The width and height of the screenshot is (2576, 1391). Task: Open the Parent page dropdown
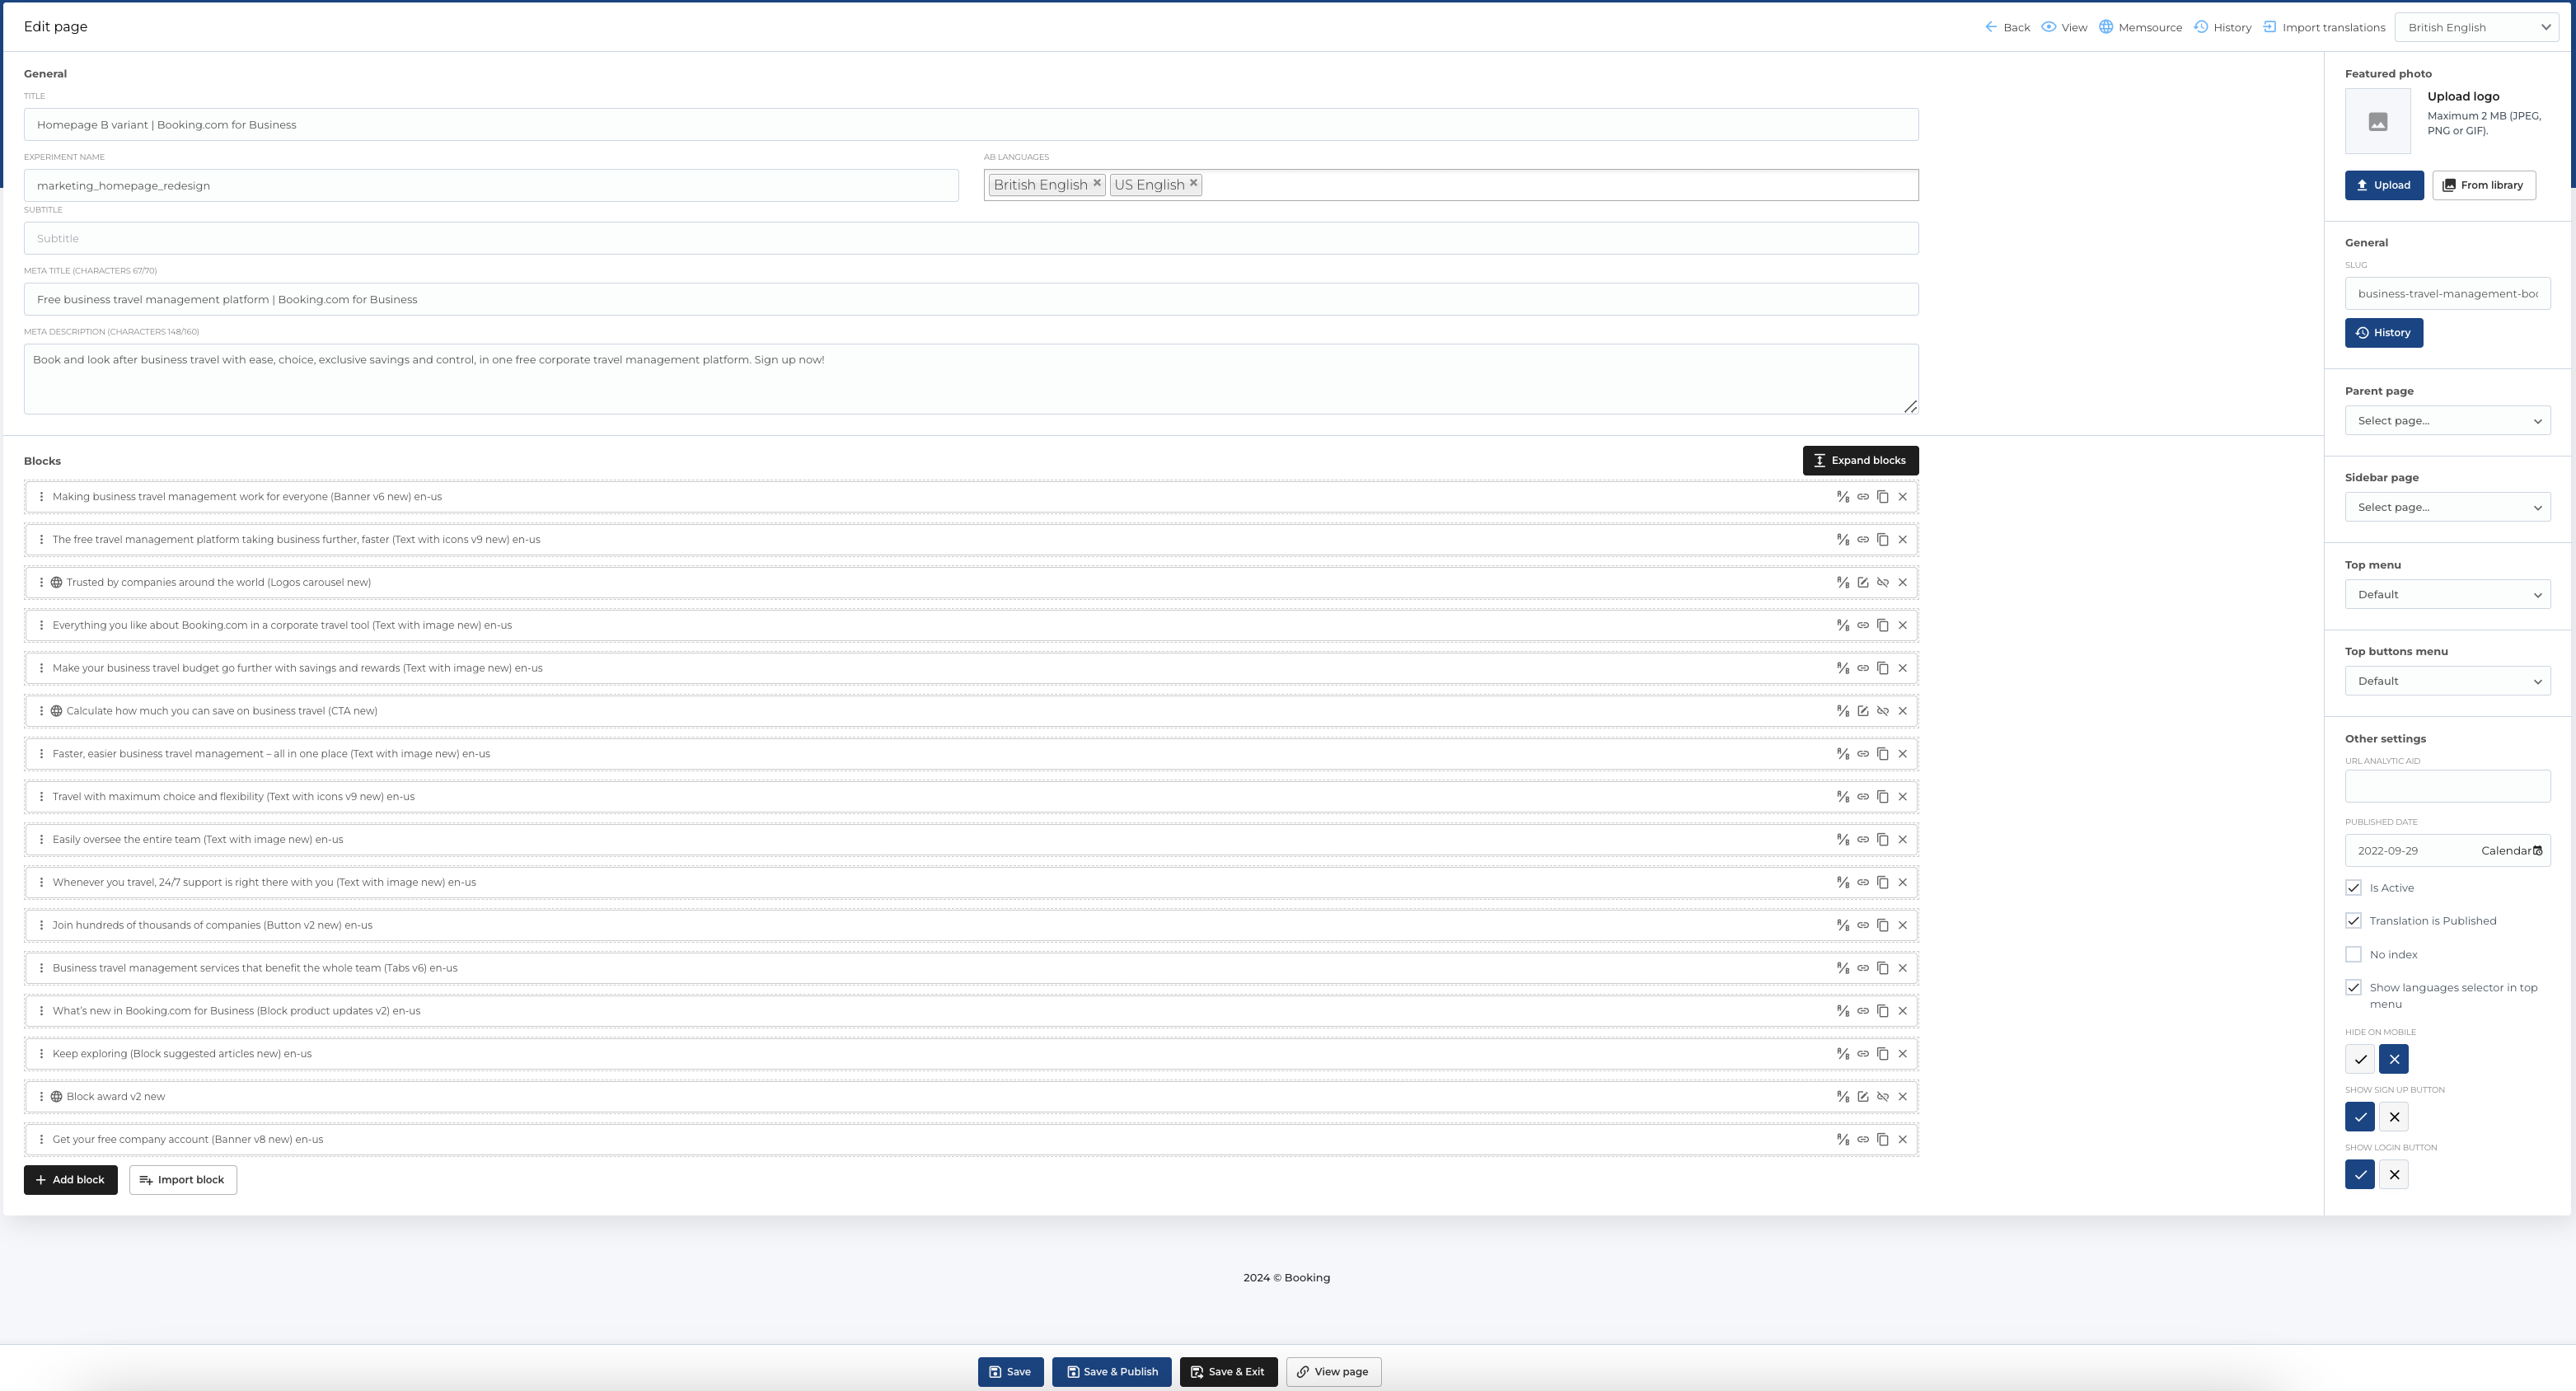(x=2447, y=421)
